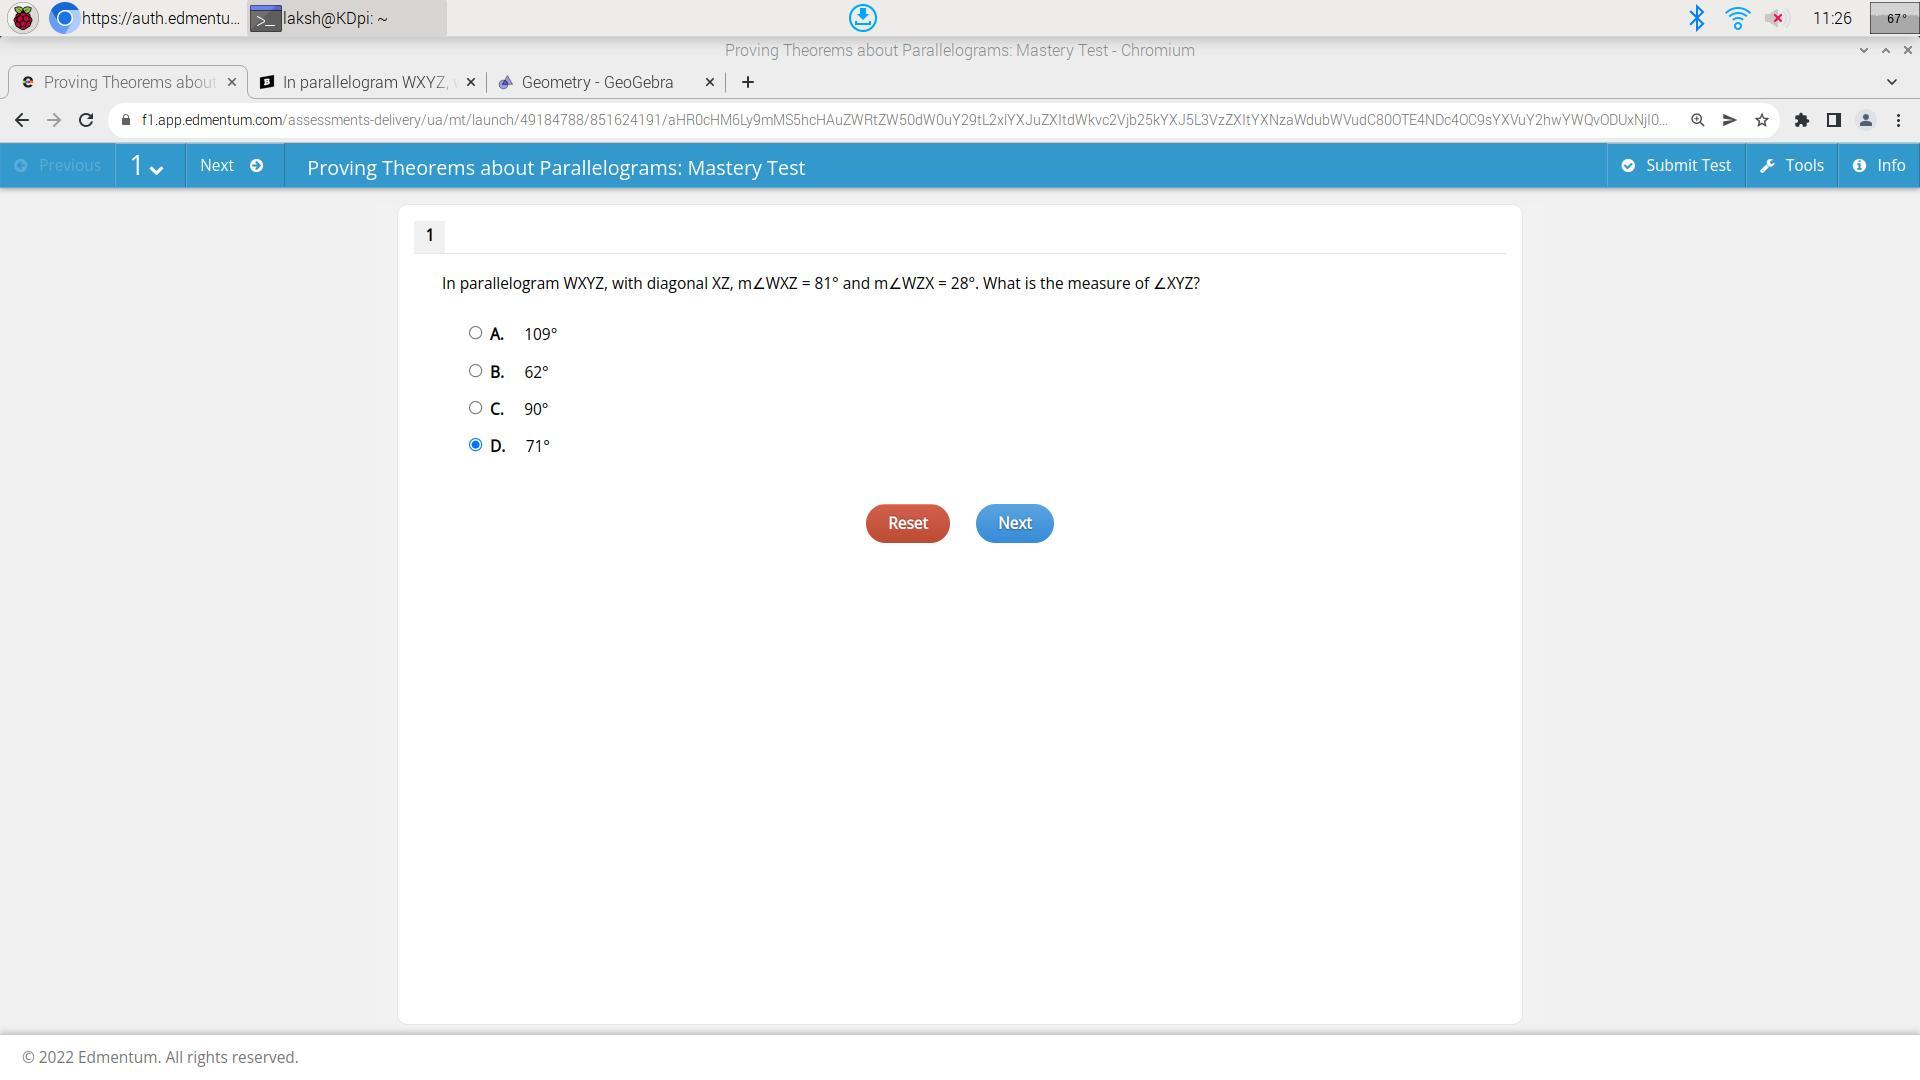Open the Tools dropdown in header
The width and height of the screenshot is (1920, 1080).
(1791, 166)
